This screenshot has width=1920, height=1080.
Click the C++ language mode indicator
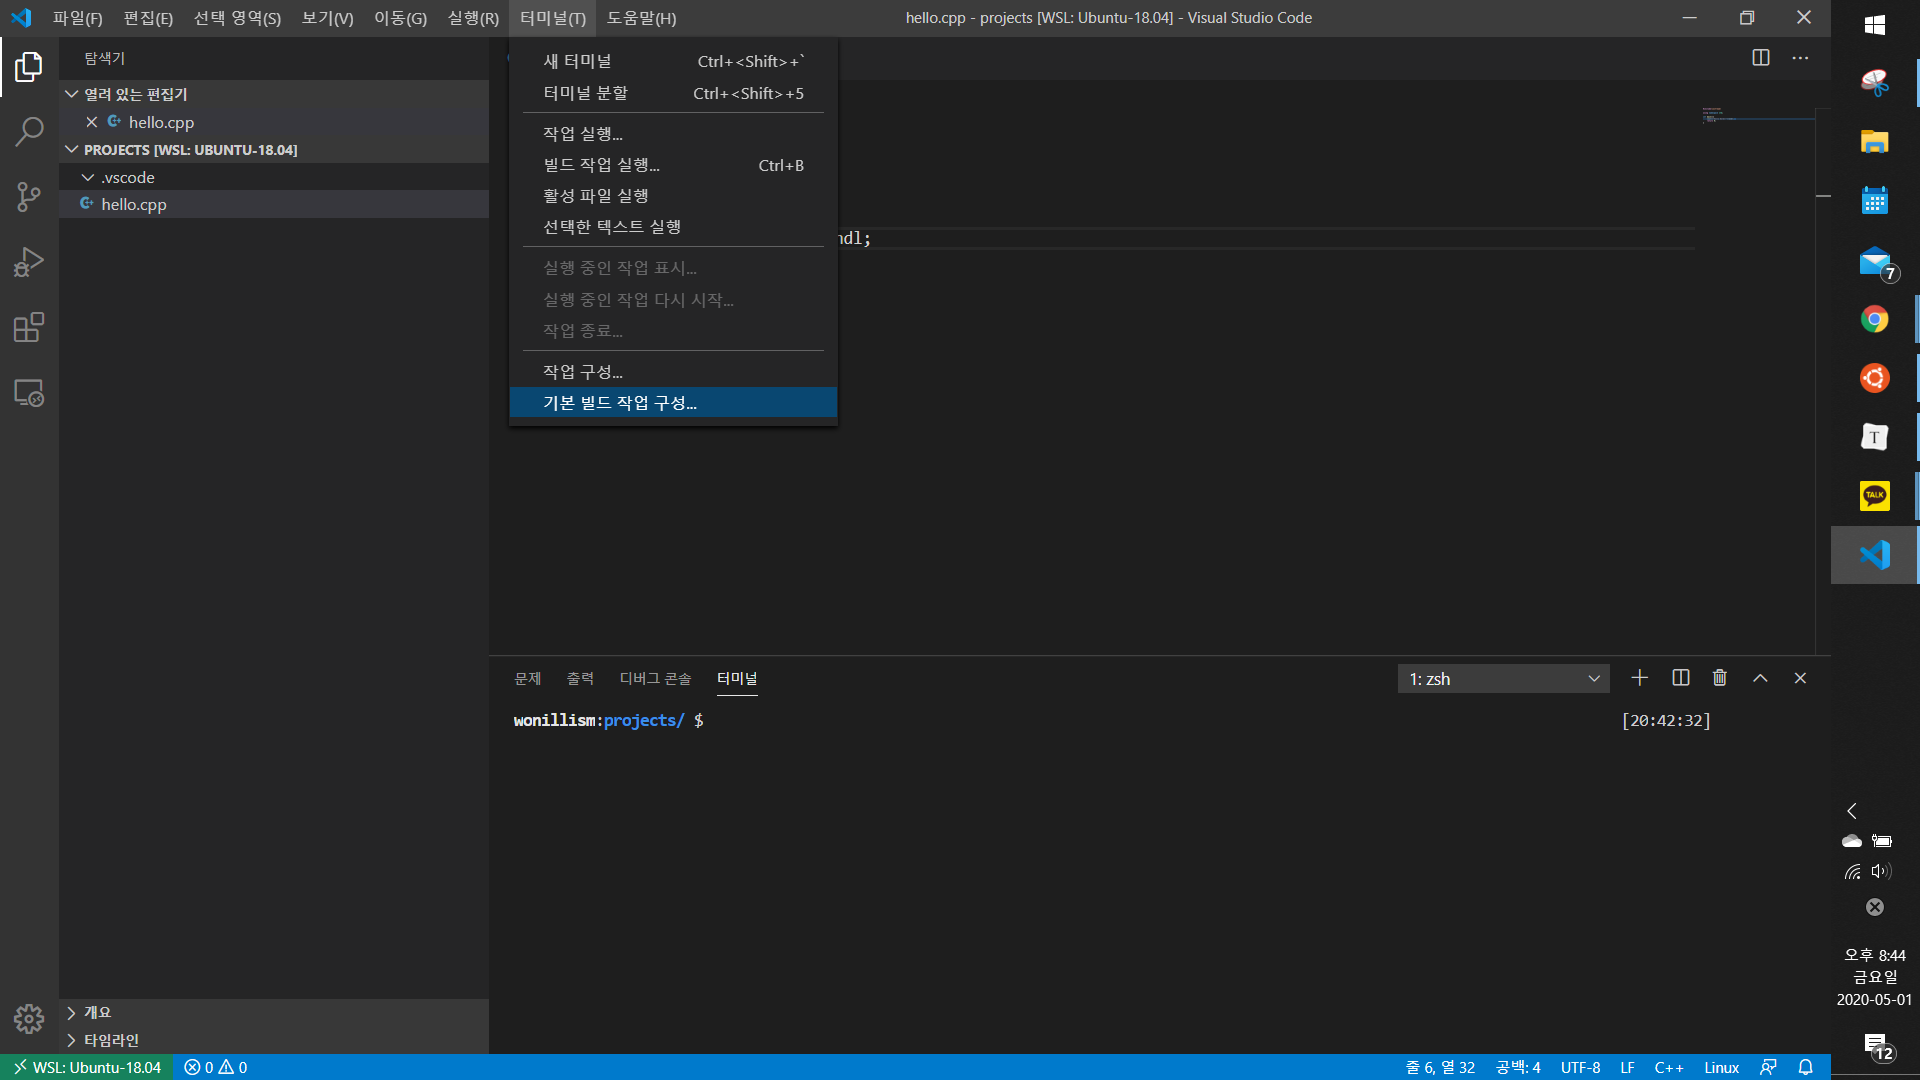point(1668,1067)
